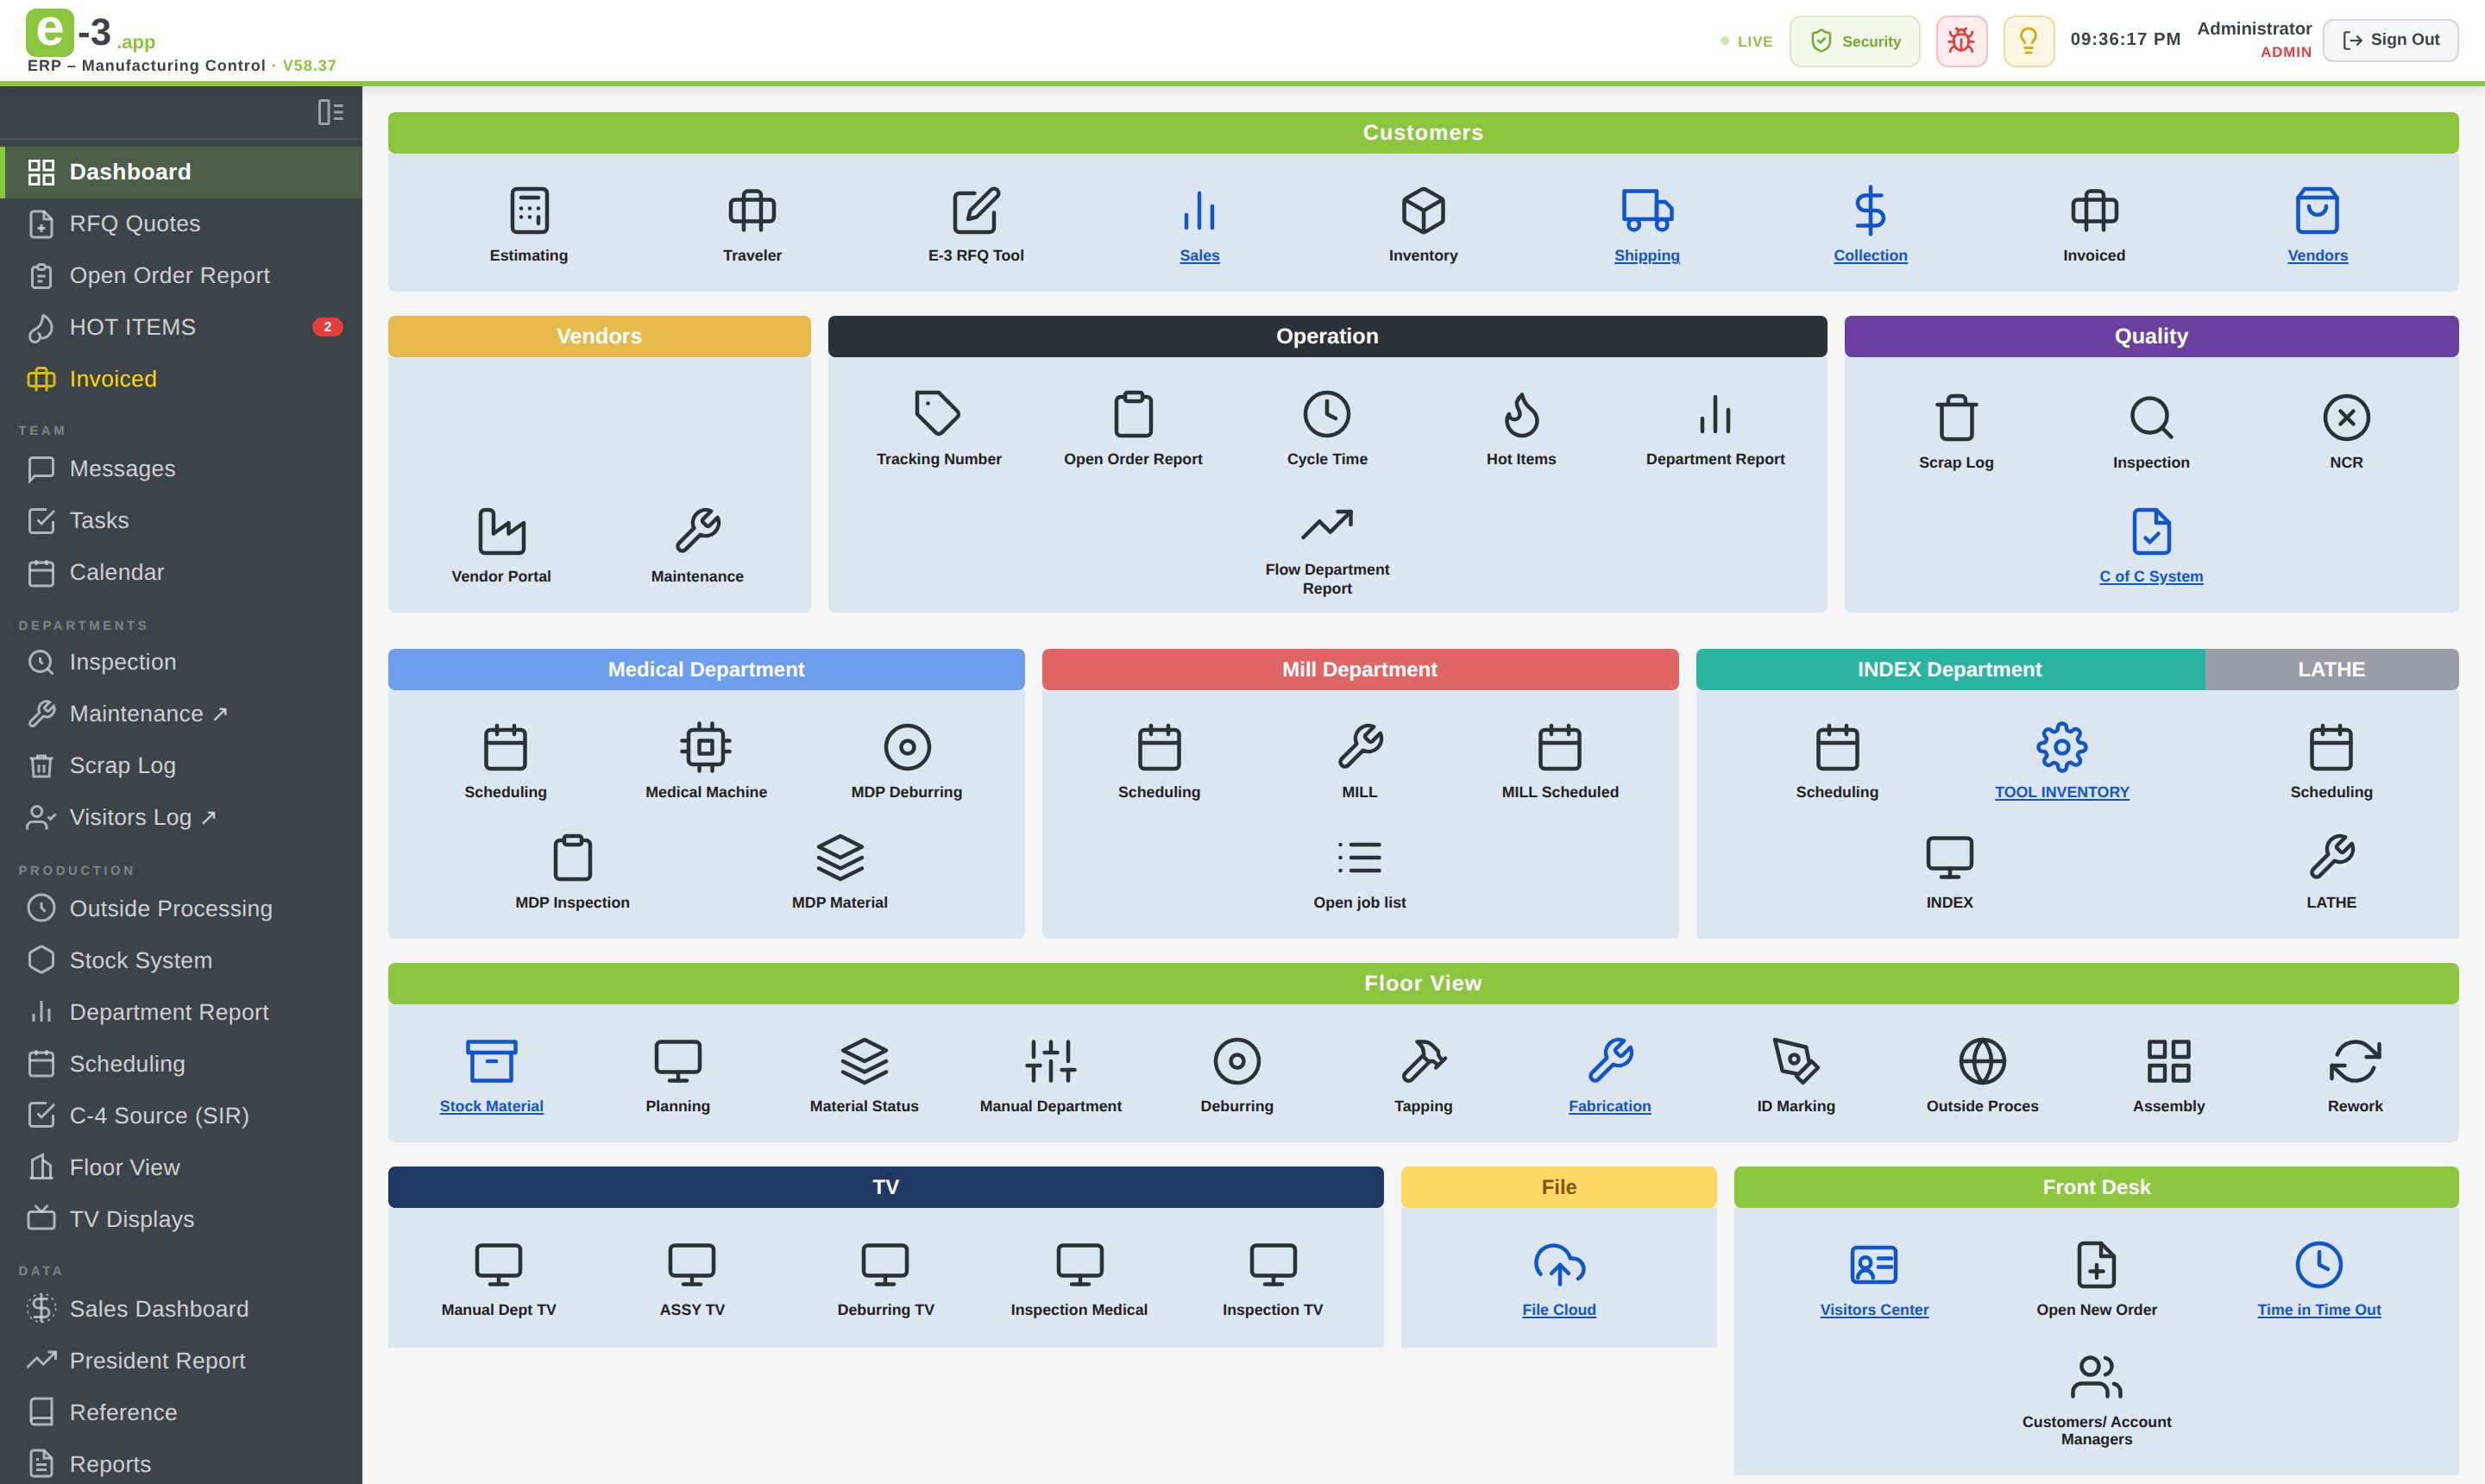Open President Report in the sidebar
The width and height of the screenshot is (2485, 1484).
[x=181, y=1361]
